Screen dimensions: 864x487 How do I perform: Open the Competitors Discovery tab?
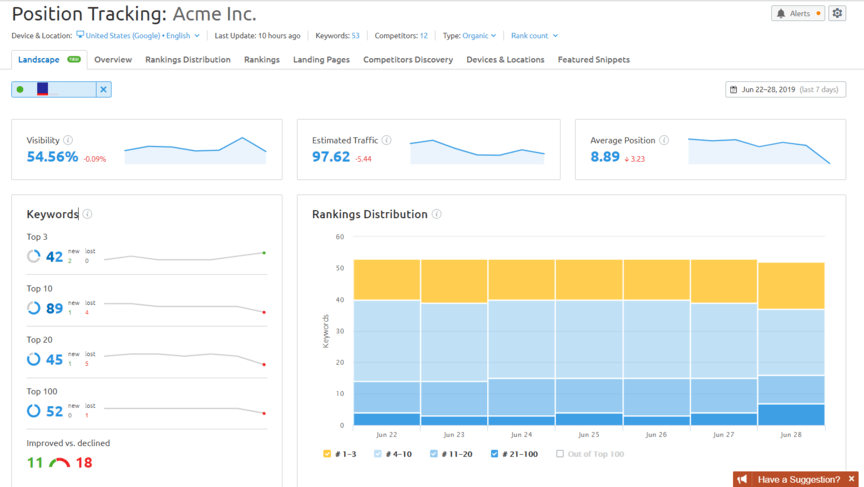(x=408, y=59)
